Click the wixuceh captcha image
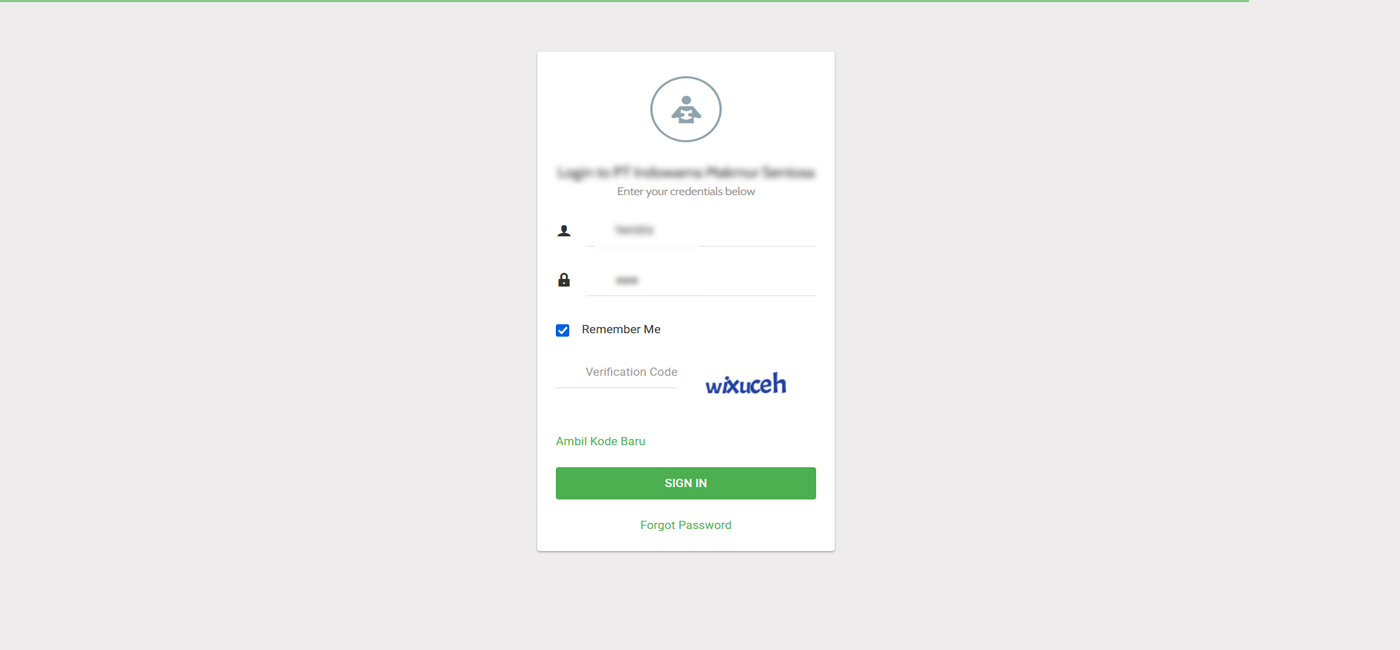 tap(746, 384)
